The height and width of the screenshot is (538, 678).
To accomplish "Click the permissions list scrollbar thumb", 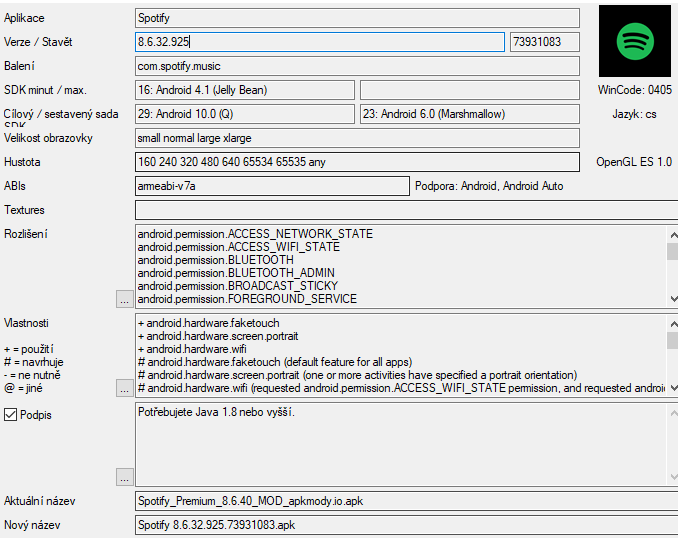I will (x=673, y=252).
